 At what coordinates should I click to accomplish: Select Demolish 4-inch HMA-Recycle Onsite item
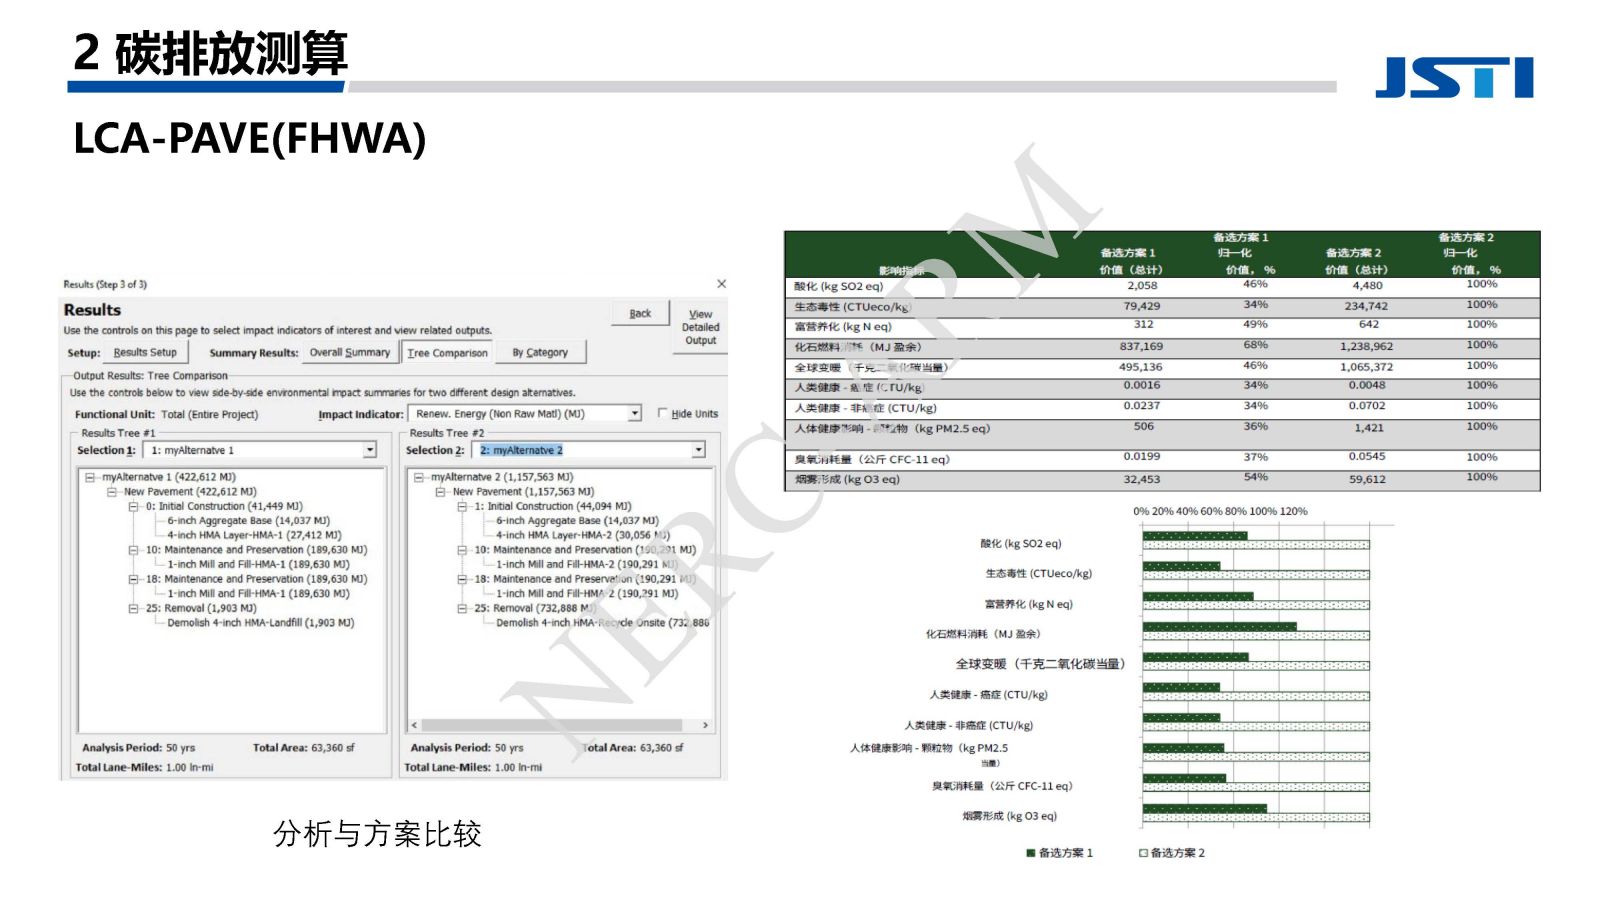coord(603,622)
